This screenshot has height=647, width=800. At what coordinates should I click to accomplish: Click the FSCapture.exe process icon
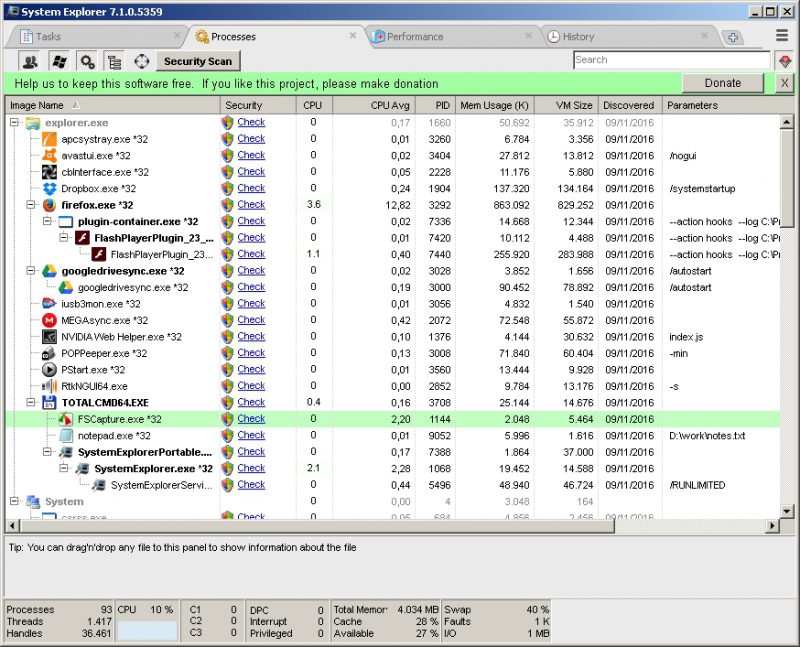point(66,419)
